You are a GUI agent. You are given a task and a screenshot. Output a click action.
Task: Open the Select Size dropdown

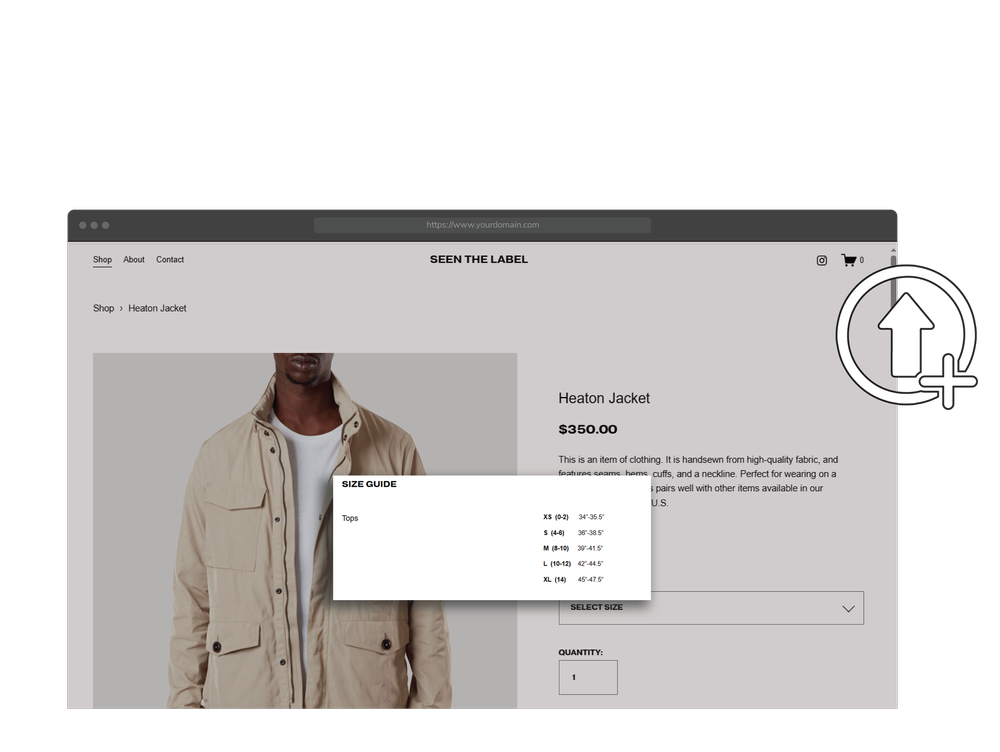pyautogui.click(x=711, y=608)
